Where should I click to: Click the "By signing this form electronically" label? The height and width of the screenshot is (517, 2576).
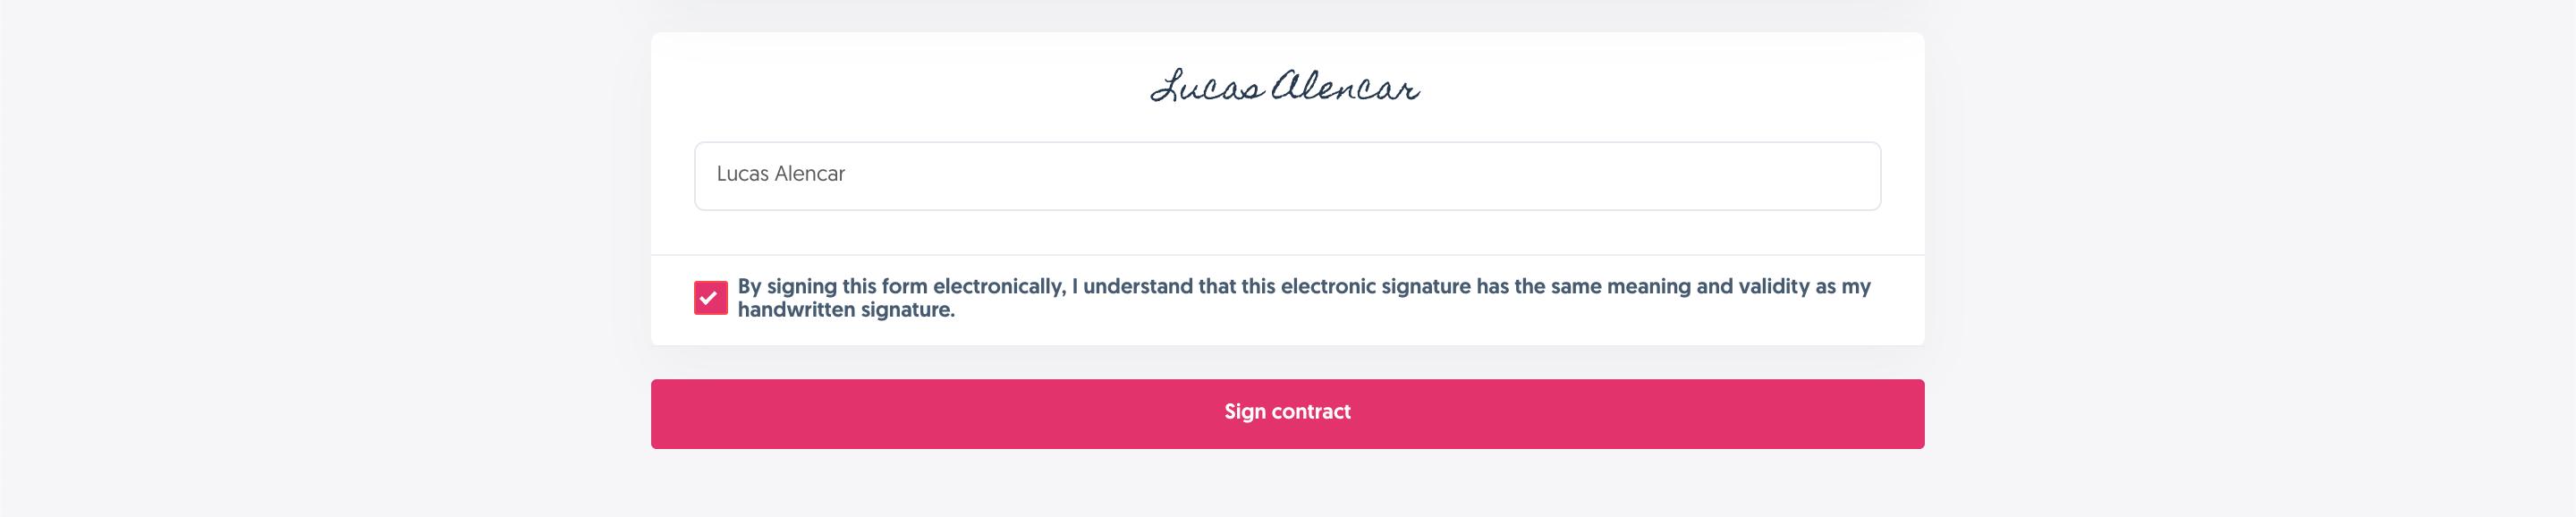[x=900, y=287]
